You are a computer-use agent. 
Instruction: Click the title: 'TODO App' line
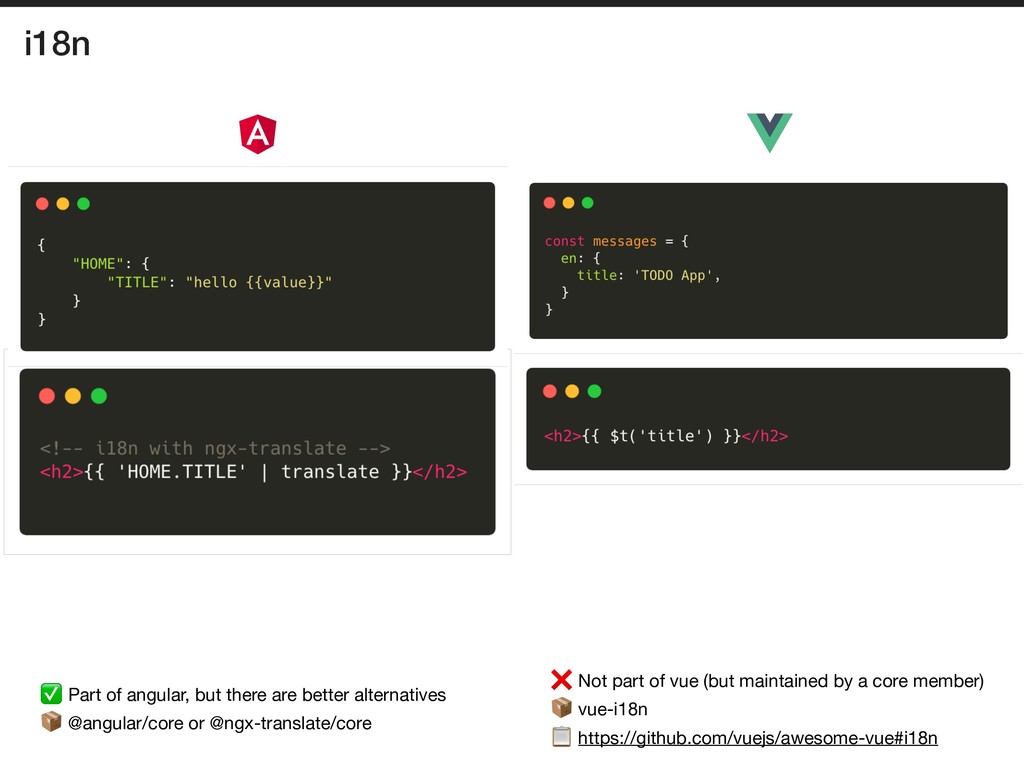648,276
